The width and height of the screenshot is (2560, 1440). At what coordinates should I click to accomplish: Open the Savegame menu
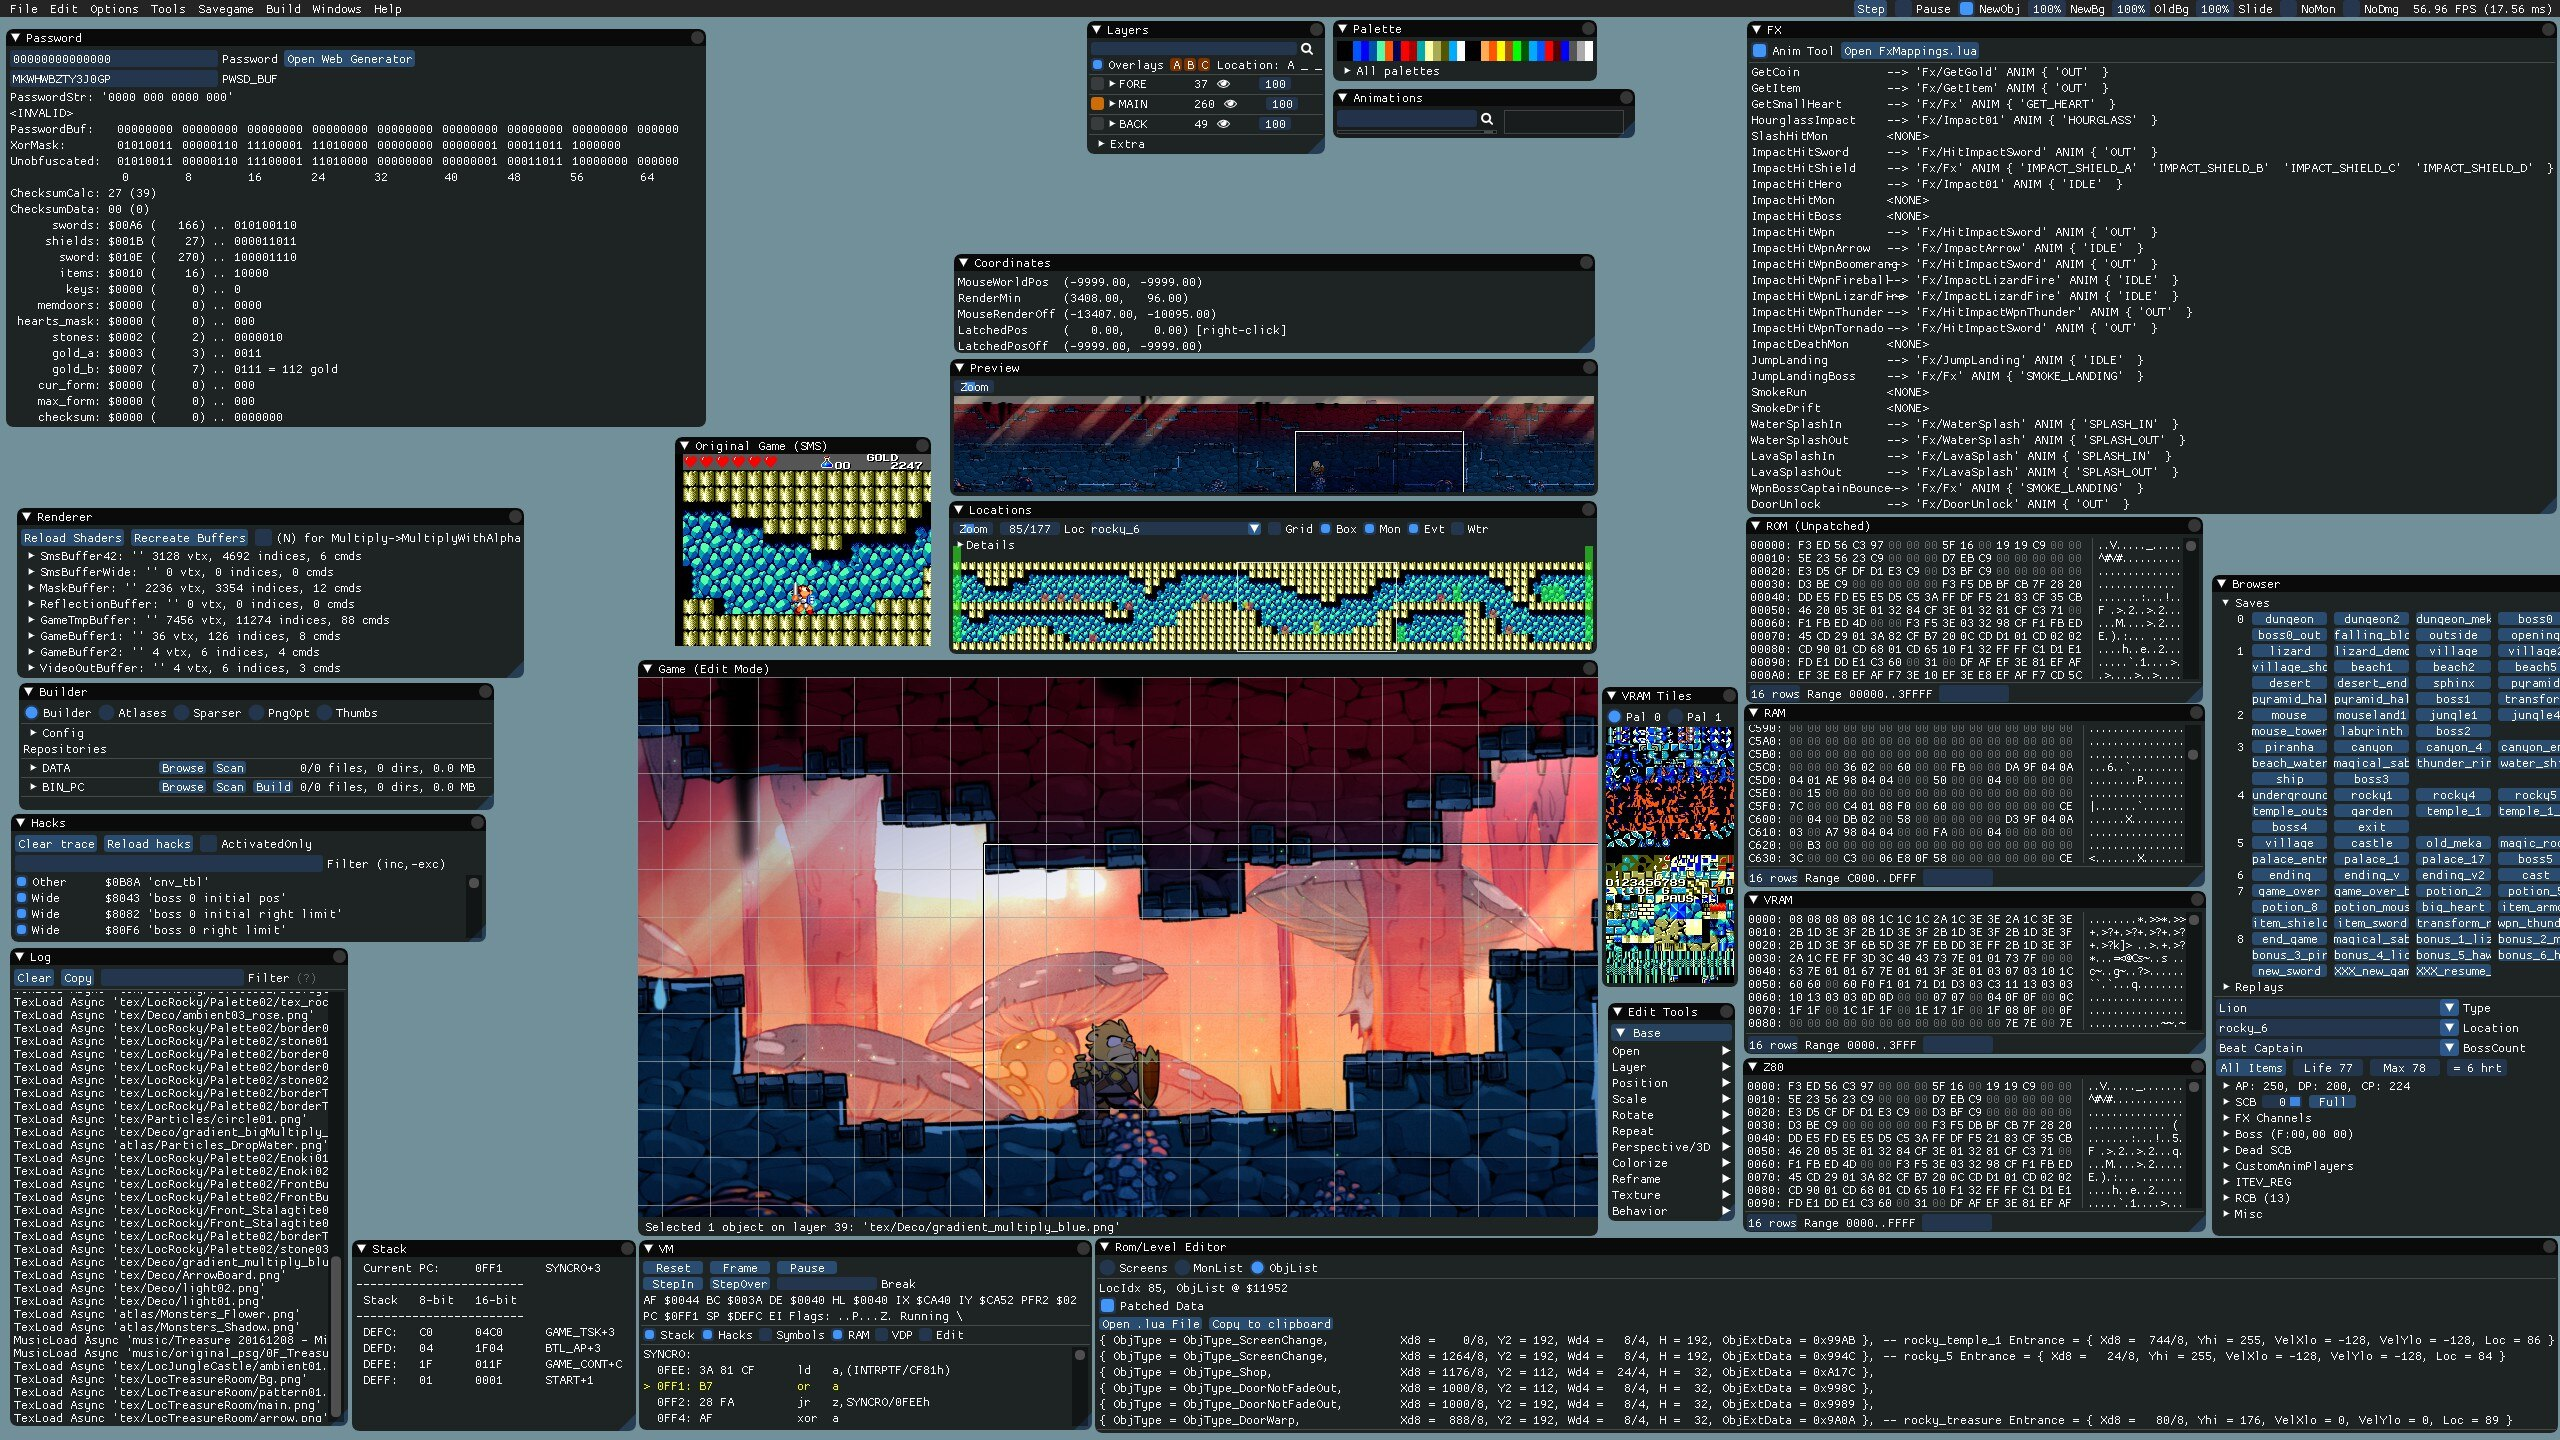point(225,9)
